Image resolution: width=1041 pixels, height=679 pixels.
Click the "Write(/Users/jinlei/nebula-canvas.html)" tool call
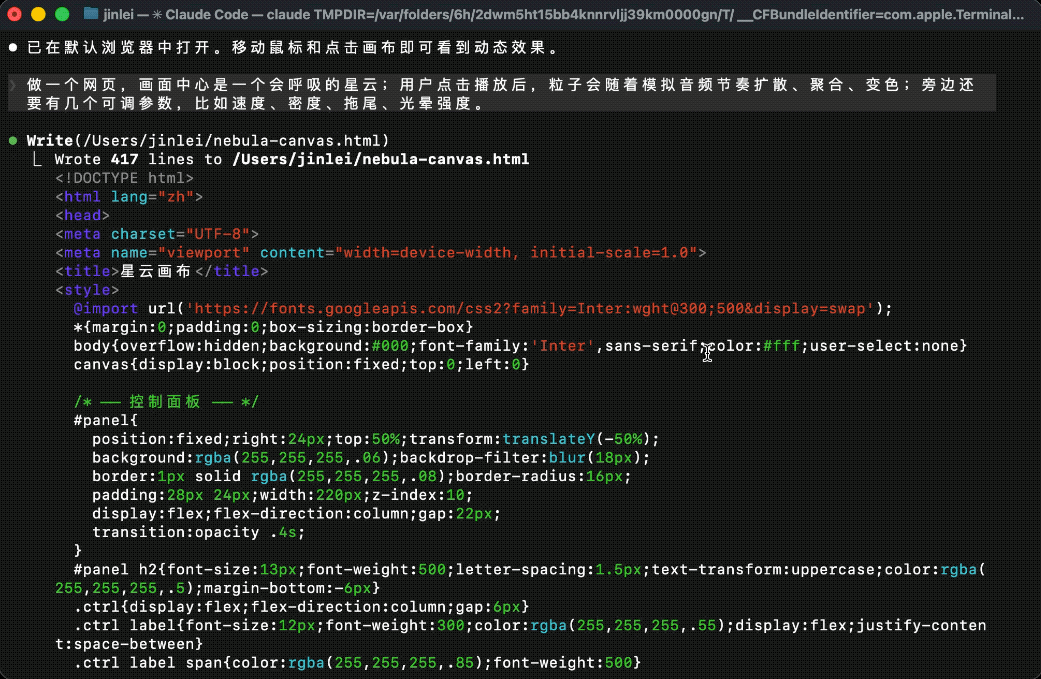tap(208, 141)
